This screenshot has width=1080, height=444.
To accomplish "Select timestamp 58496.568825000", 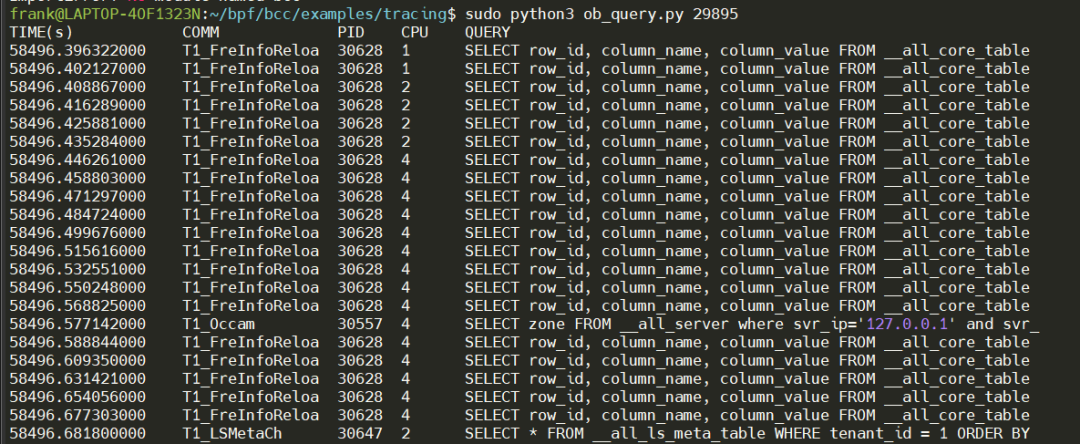I will click(x=78, y=306).
